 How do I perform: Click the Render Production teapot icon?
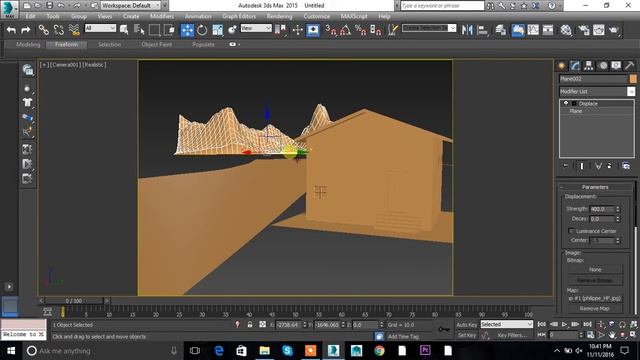tap(613, 30)
